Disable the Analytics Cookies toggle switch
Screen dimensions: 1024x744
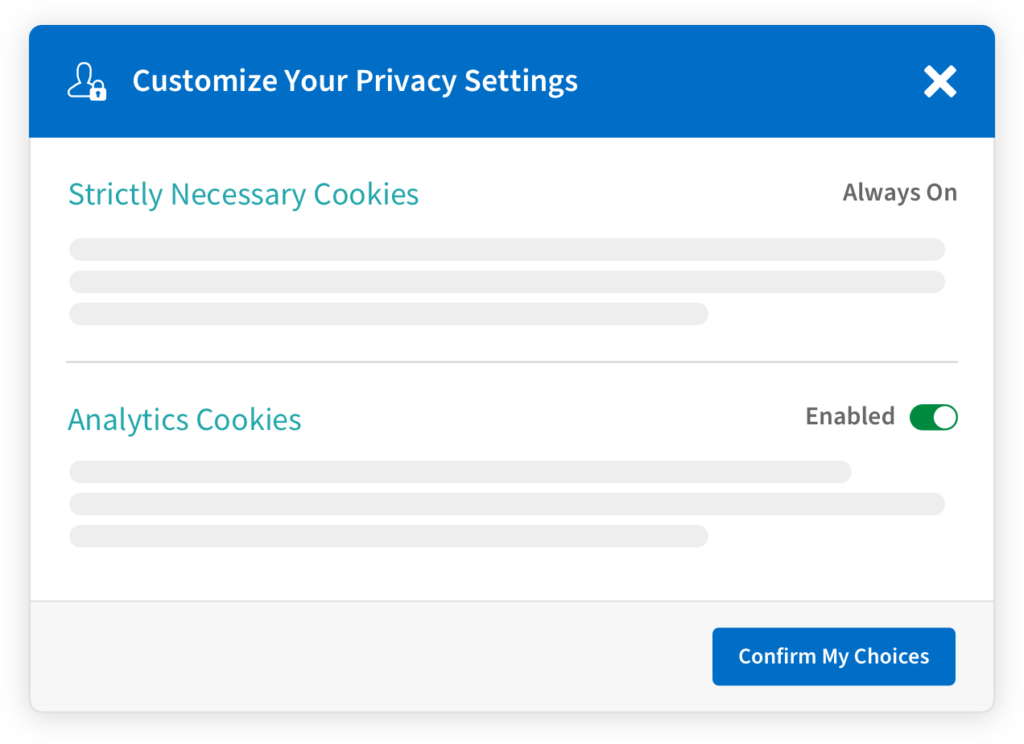point(933,417)
